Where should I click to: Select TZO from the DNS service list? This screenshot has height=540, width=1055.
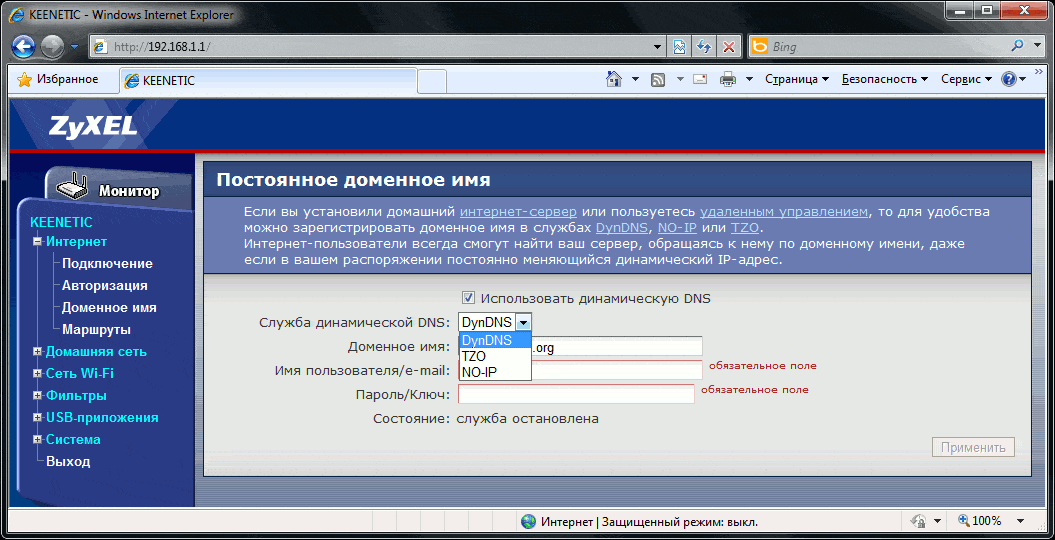[474, 356]
